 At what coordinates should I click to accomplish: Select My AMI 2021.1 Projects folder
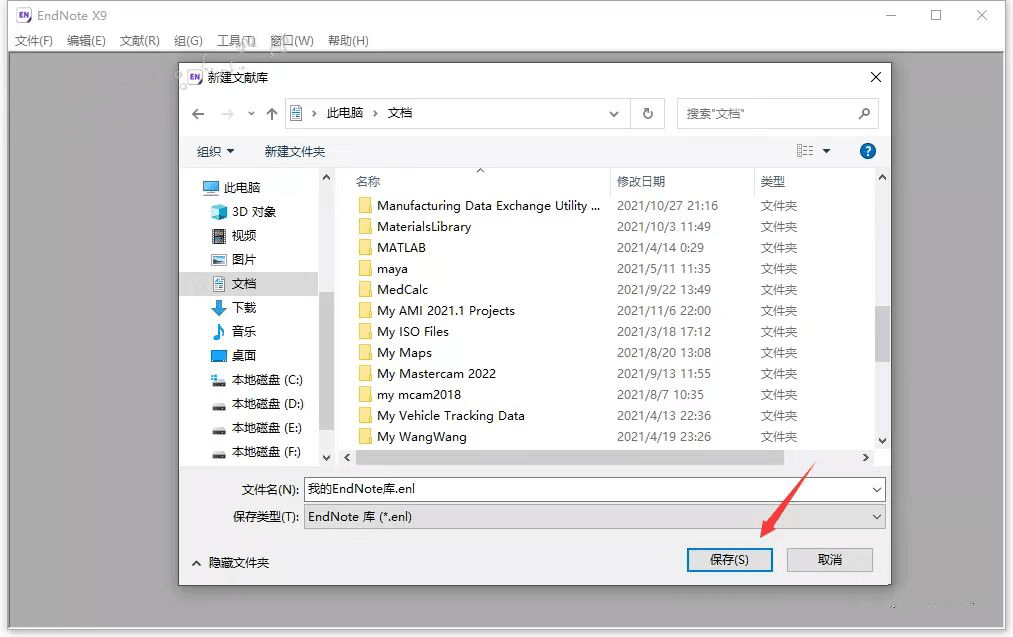[x=446, y=311]
